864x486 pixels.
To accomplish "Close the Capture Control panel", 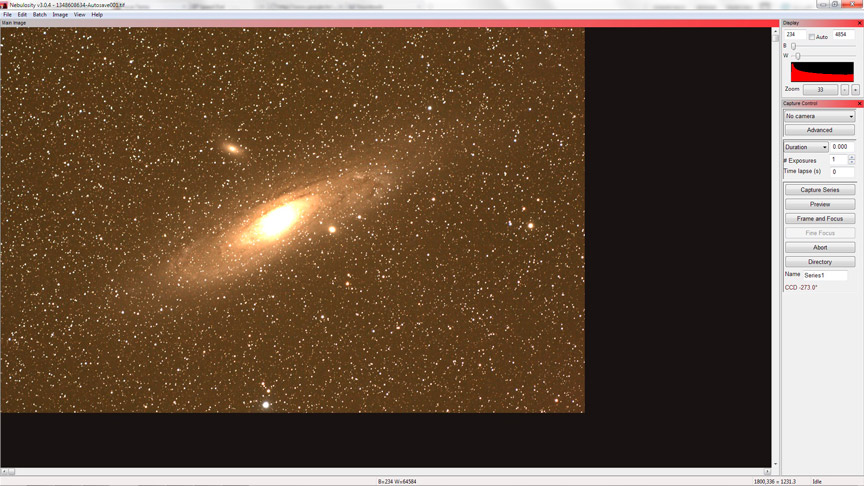I will coord(859,103).
